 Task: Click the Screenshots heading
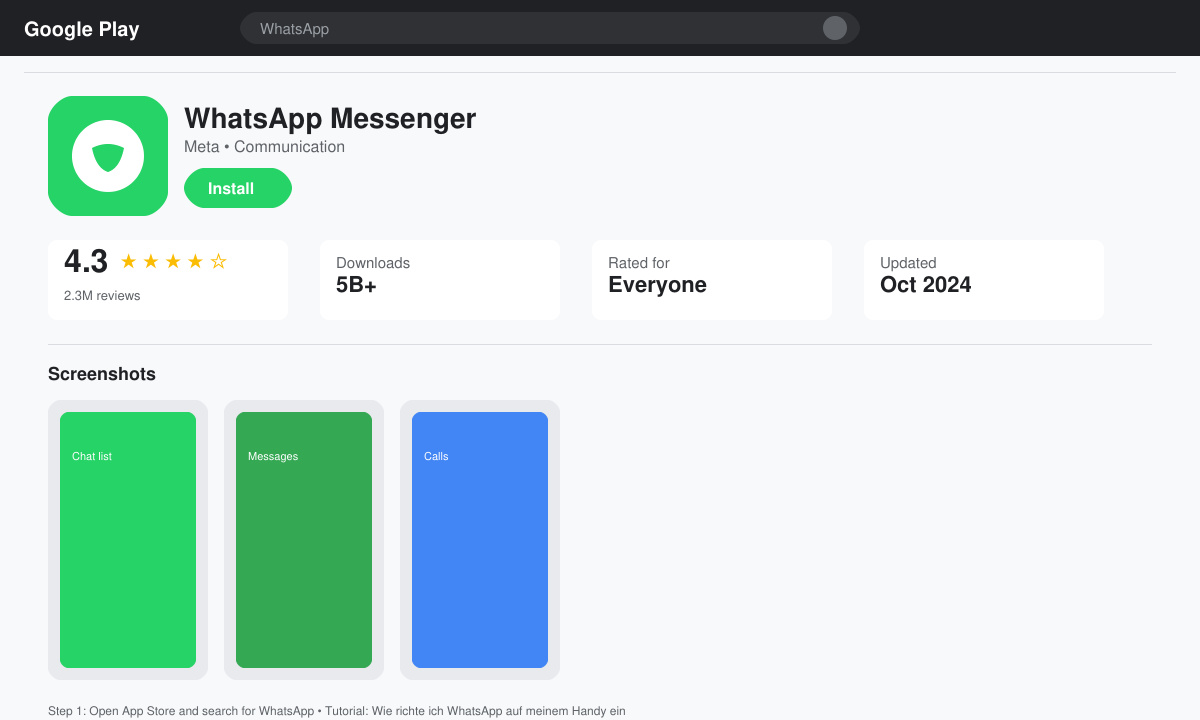[102, 374]
